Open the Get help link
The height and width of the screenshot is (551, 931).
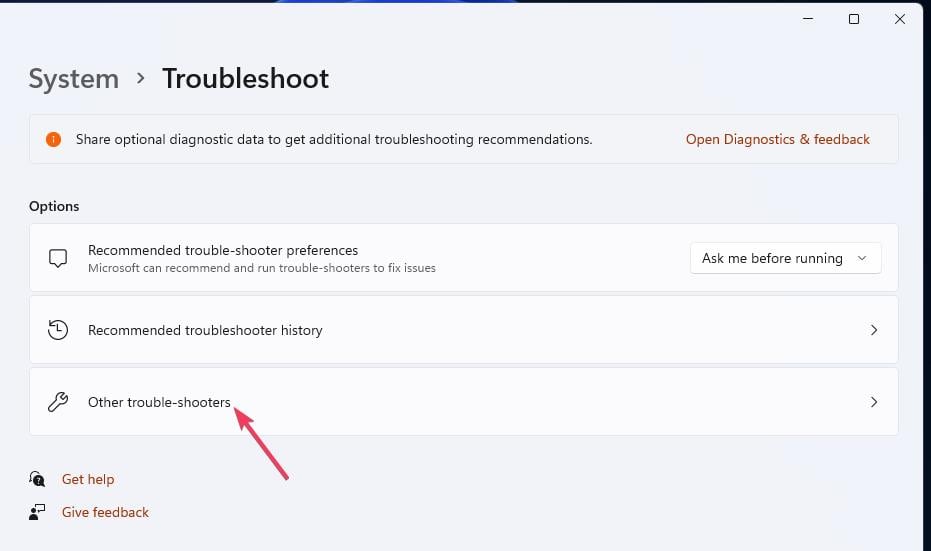(88, 479)
